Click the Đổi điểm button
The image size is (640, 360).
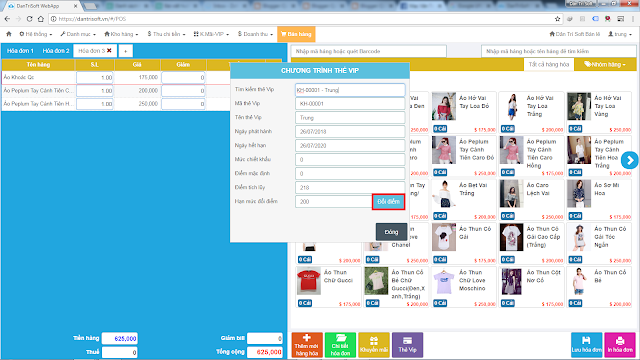click(388, 202)
